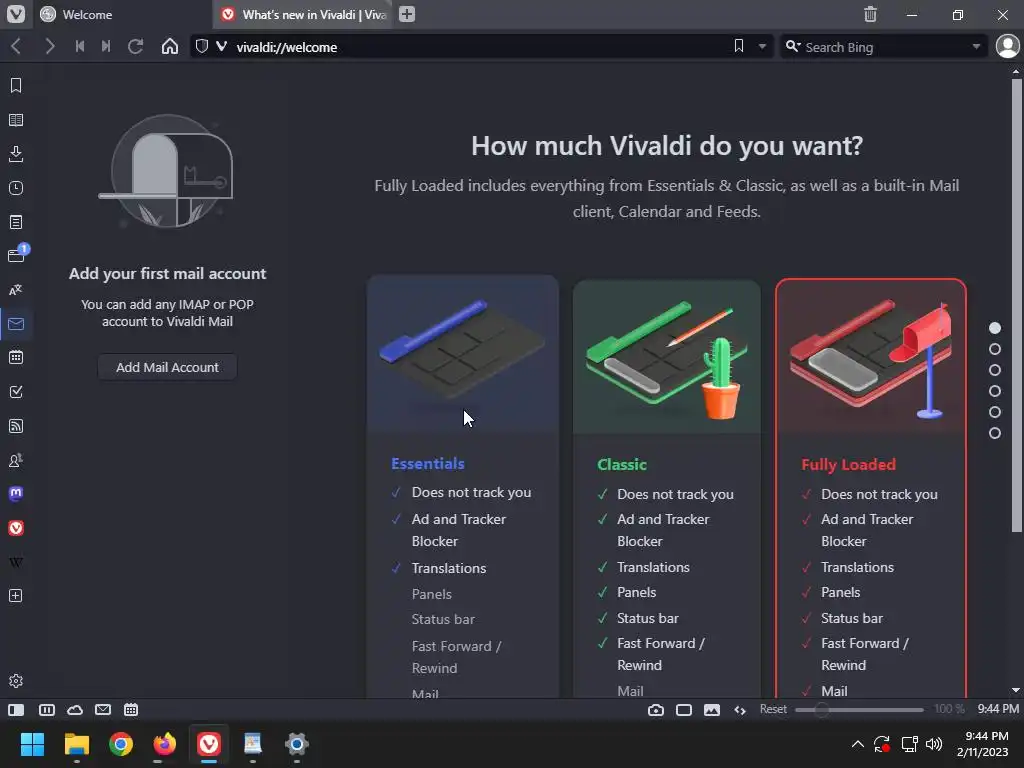Open page tiling window icon
Image resolution: width=1024 pixels, height=768 pixels.
click(x=684, y=710)
